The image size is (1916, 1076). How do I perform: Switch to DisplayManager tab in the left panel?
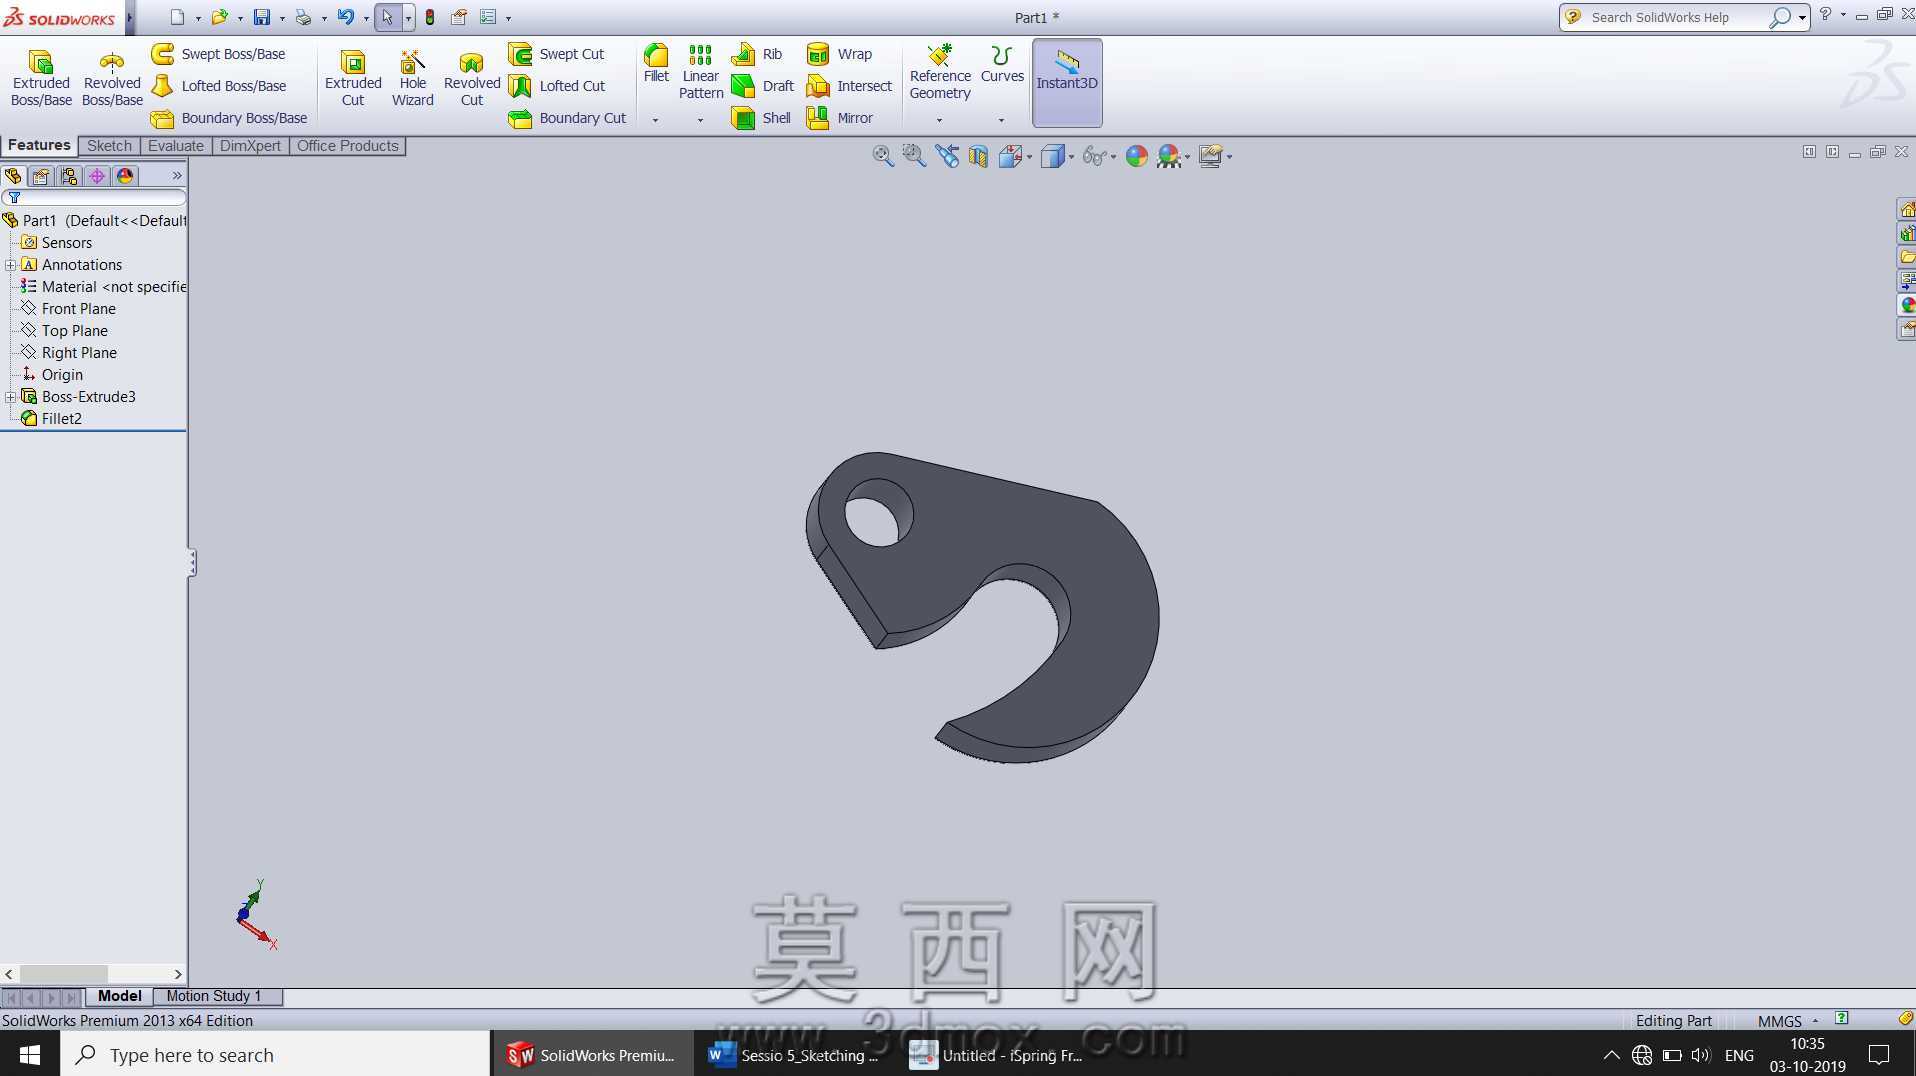125,176
